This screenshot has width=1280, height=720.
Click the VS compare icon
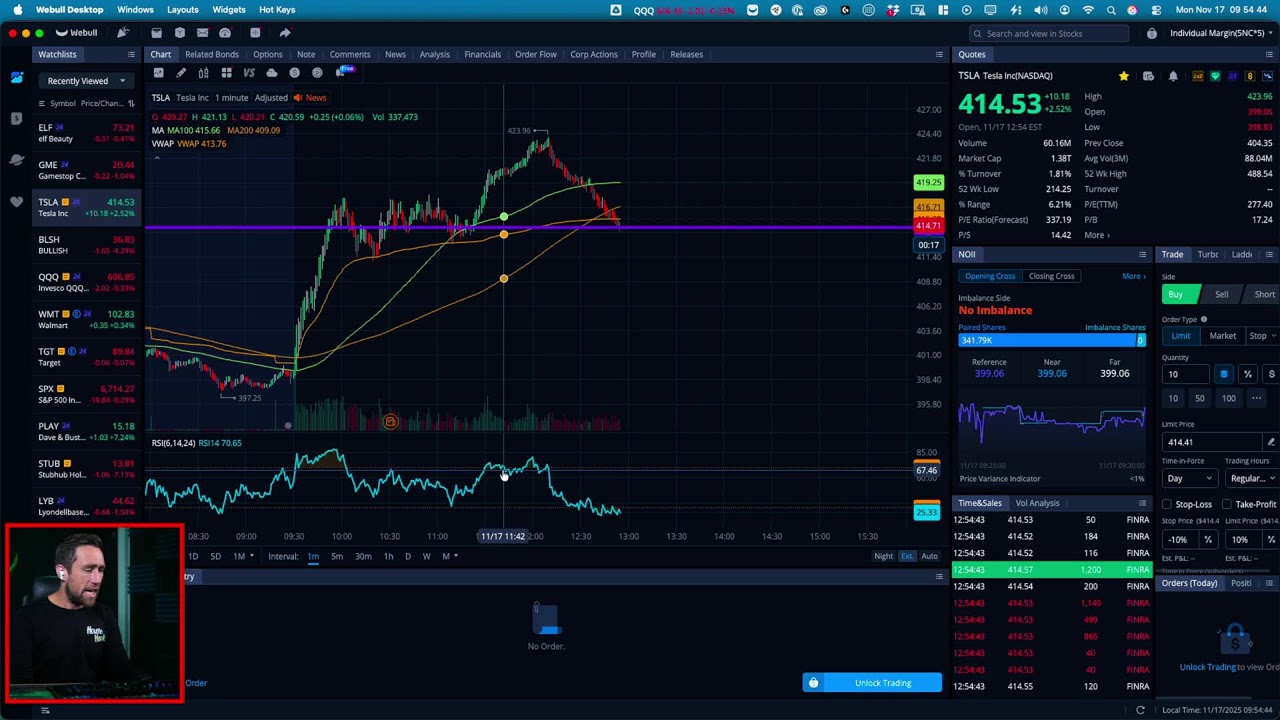tap(249, 73)
